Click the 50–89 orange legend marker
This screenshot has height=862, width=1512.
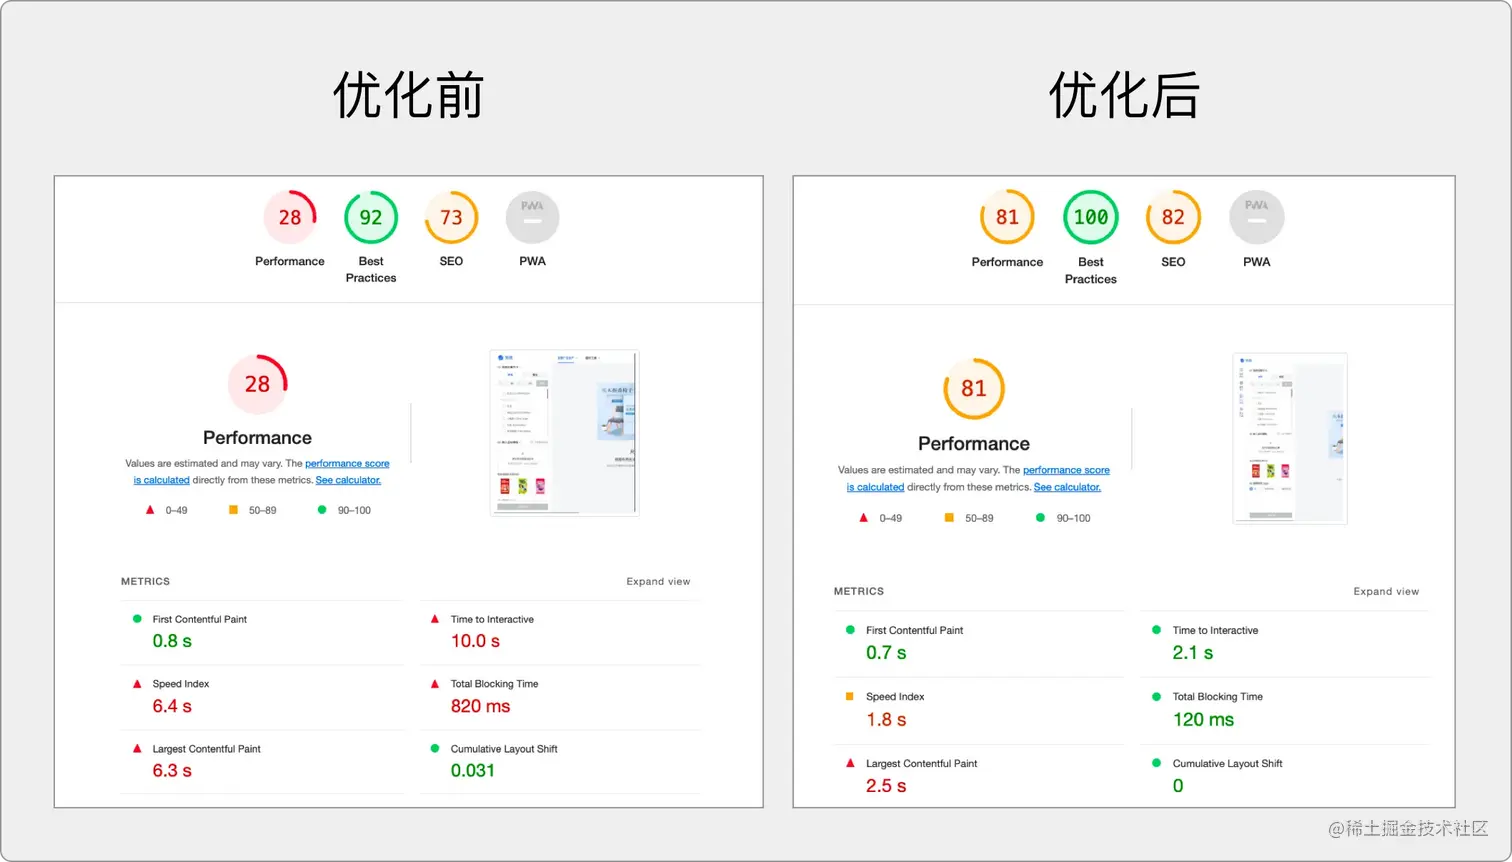pyautogui.click(x=231, y=510)
